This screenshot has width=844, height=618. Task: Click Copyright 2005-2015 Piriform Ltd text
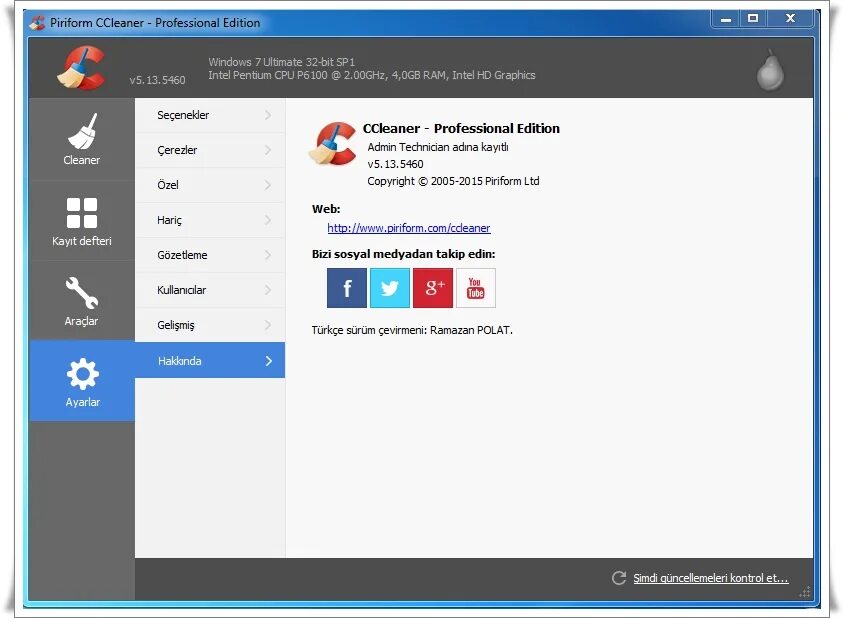click(453, 181)
